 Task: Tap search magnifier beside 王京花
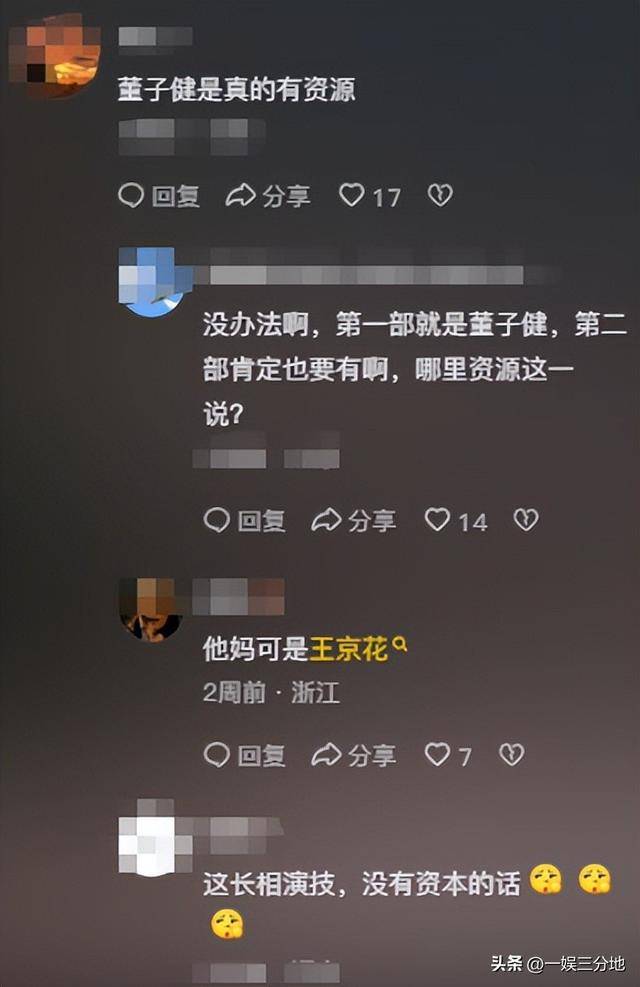tap(400, 644)
